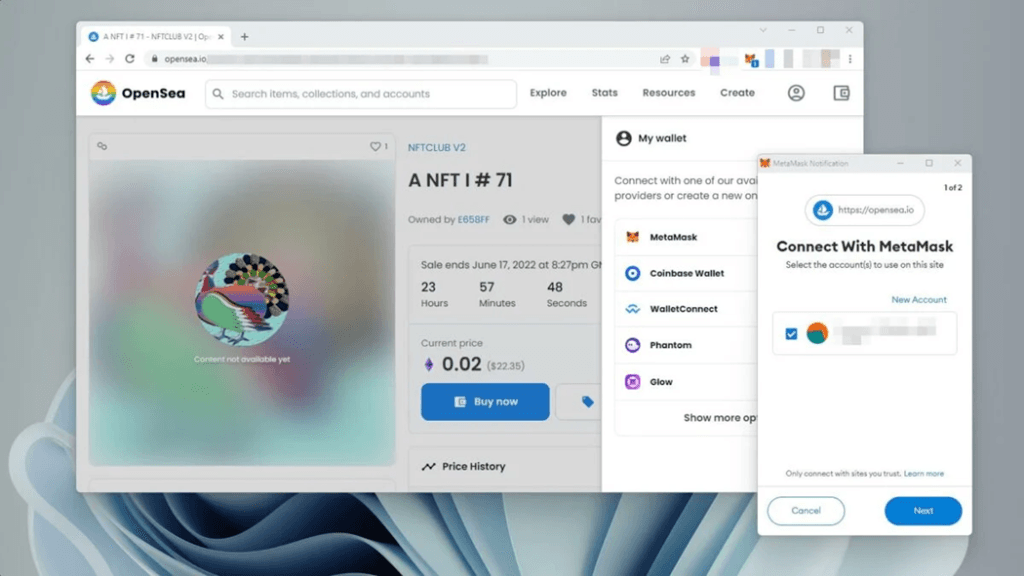Open the MetaMask fox extension icon
1024x576 pixels.
[751, 59]
